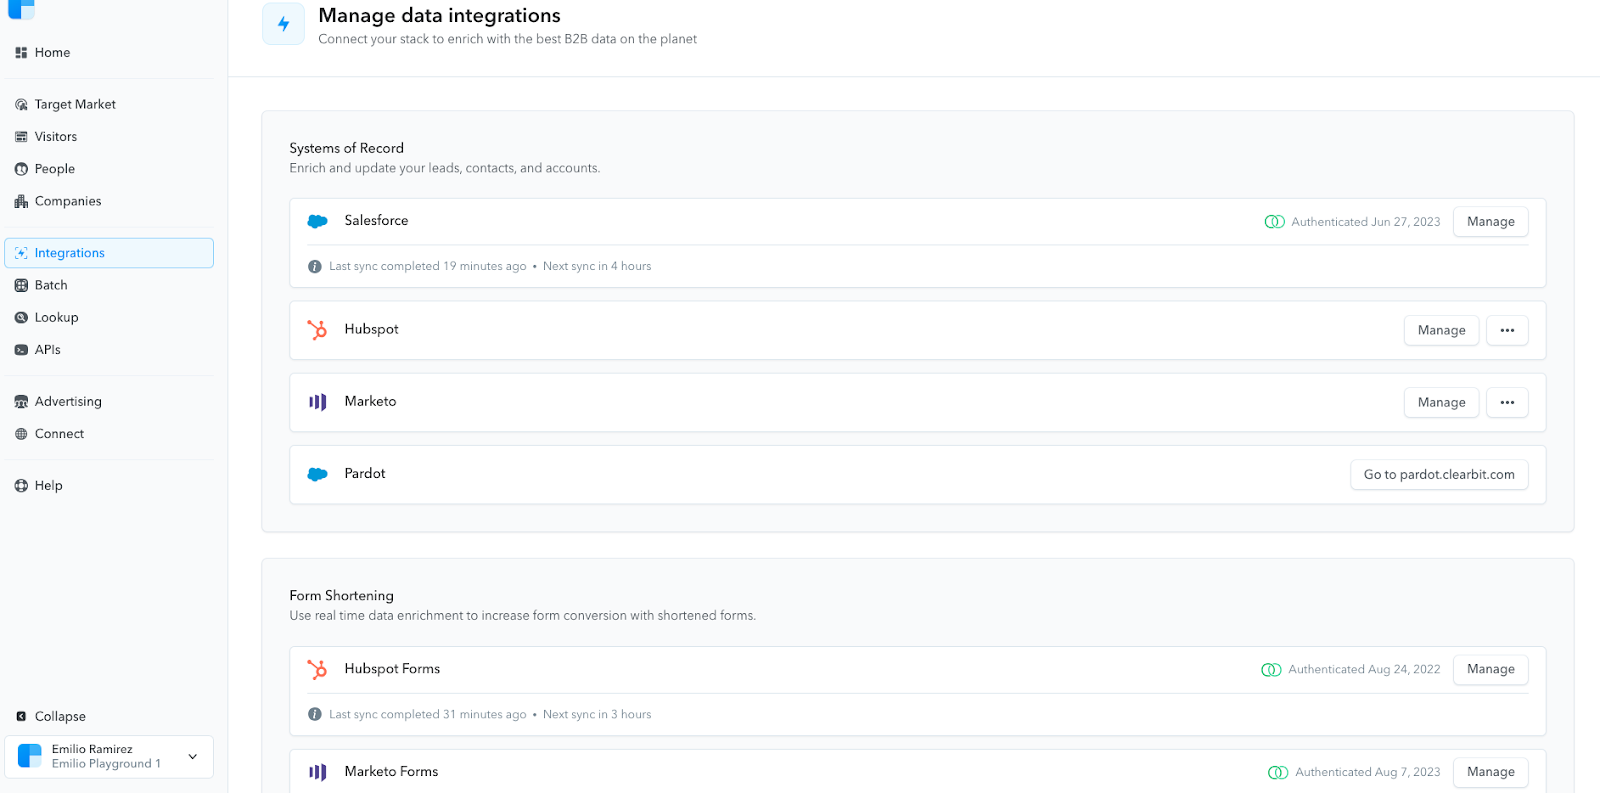This screenshot has width=1600, height=793.
Task: Open the People page
Action: [x=109, y=169]
